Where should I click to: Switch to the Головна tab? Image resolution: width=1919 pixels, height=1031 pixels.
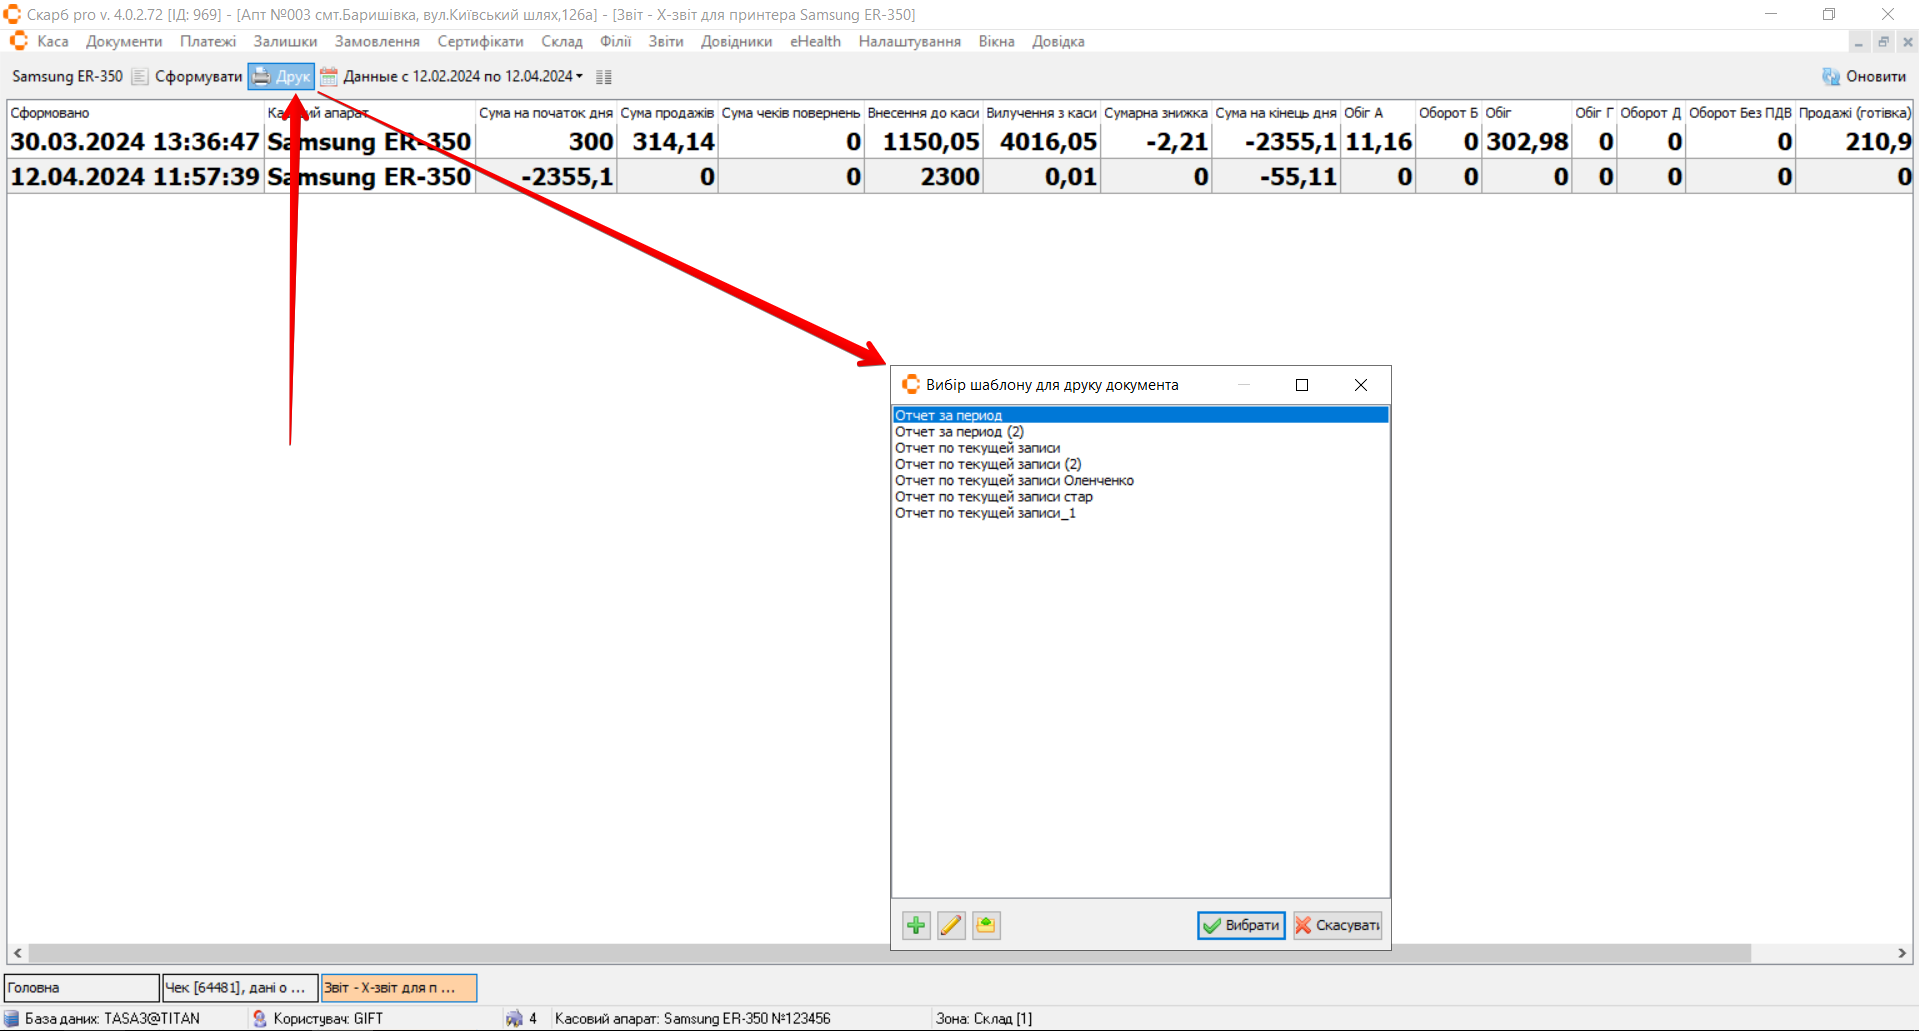click(x=81, y=988)
